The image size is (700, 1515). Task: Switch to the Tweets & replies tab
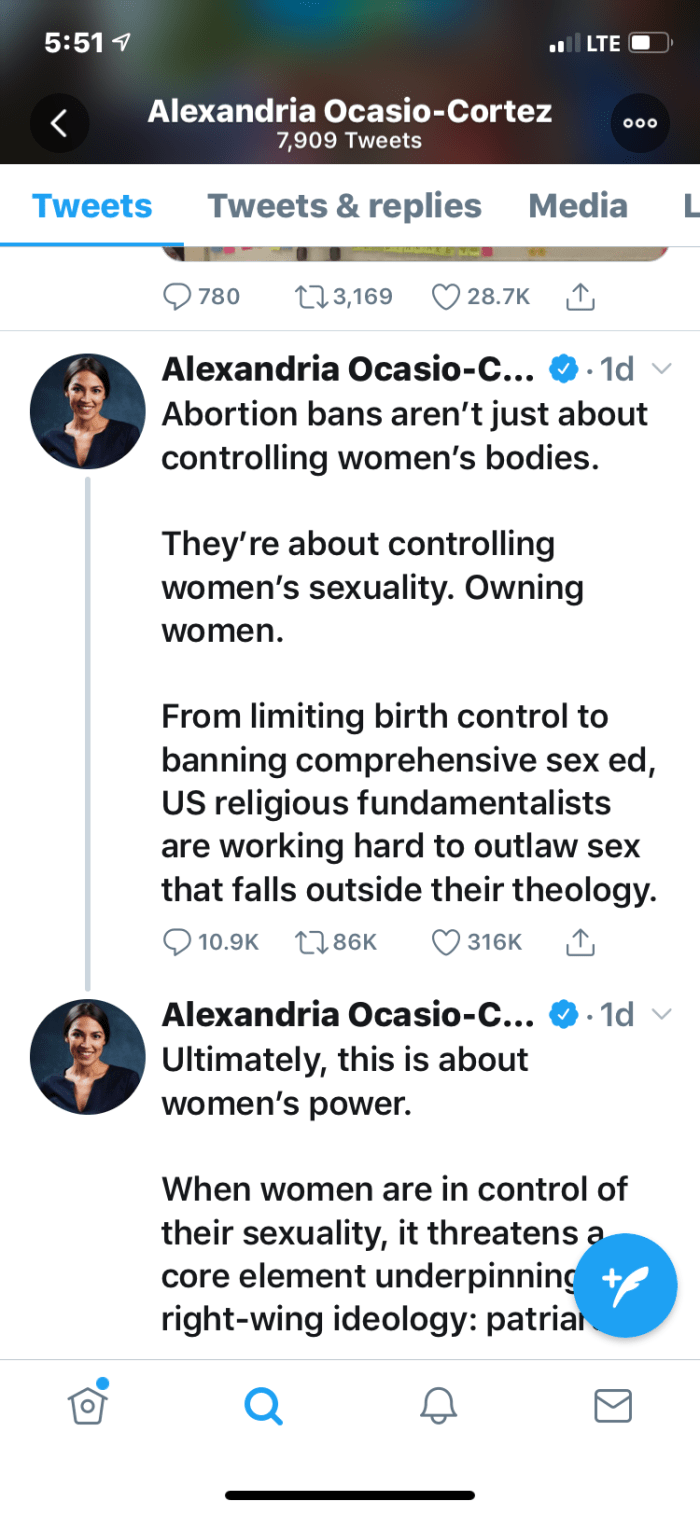point(344,206)
